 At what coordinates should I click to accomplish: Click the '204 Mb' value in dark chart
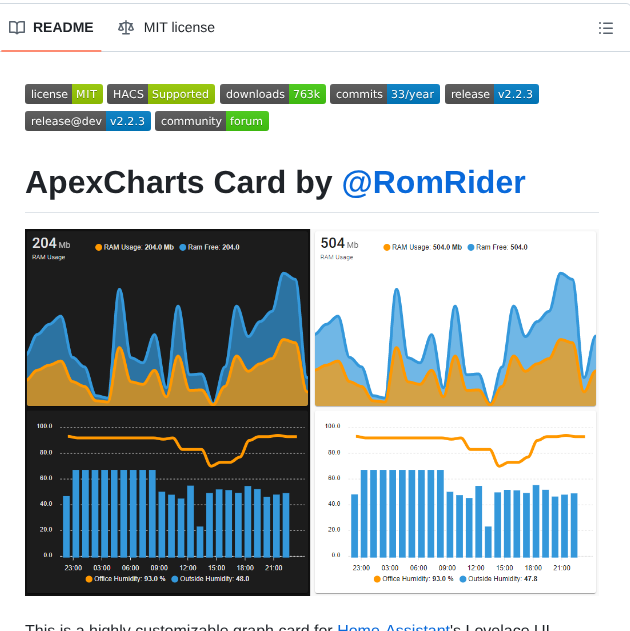coord(51,243)
